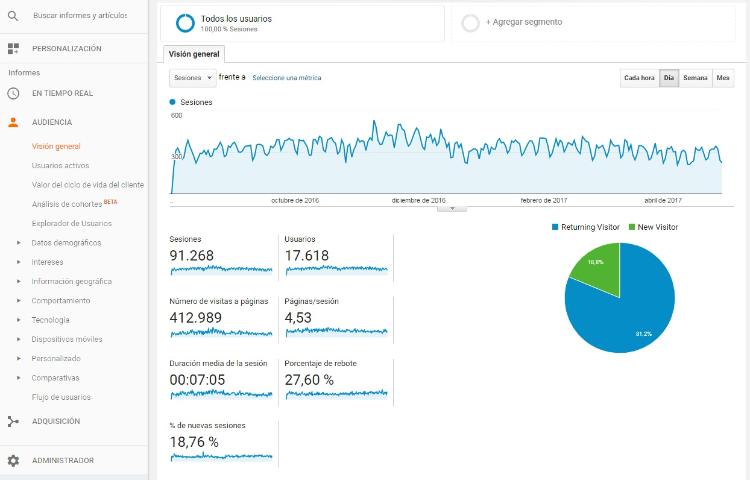
Task: Set chart granularity to Semana
Action: [695, 78]
